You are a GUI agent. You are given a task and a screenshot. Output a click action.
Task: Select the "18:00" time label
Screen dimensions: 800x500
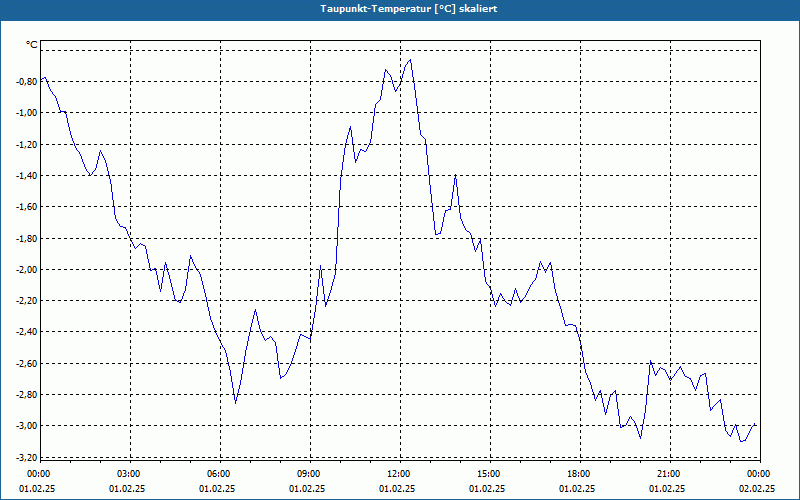click(x=578, y=474)
